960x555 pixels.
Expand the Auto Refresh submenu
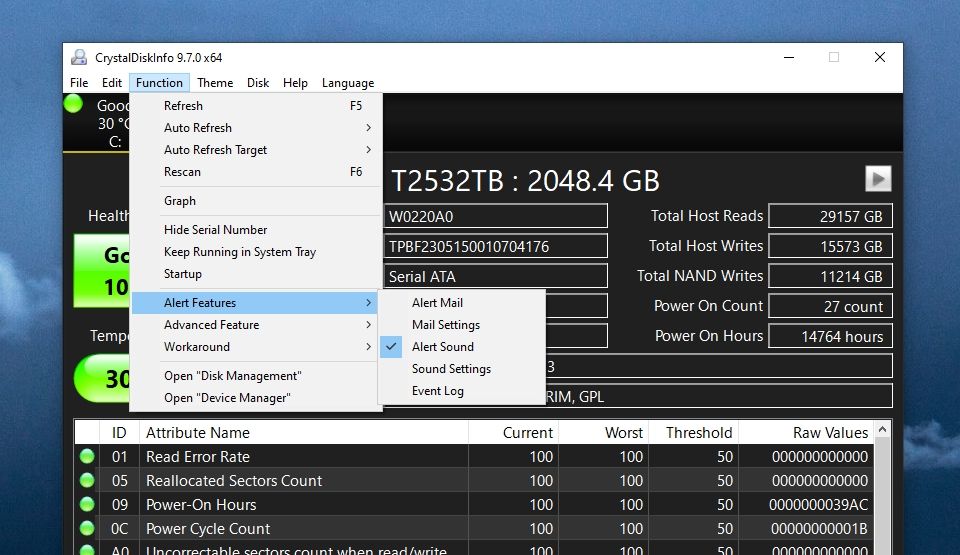256,127
